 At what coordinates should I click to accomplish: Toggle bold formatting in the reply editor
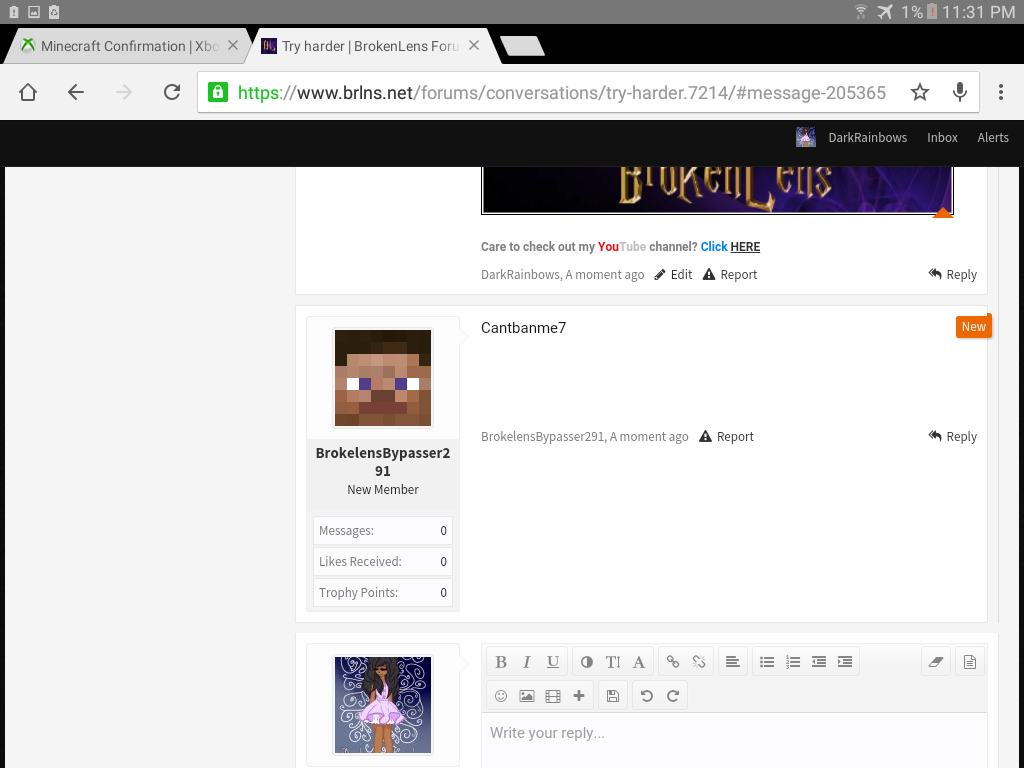501,662
